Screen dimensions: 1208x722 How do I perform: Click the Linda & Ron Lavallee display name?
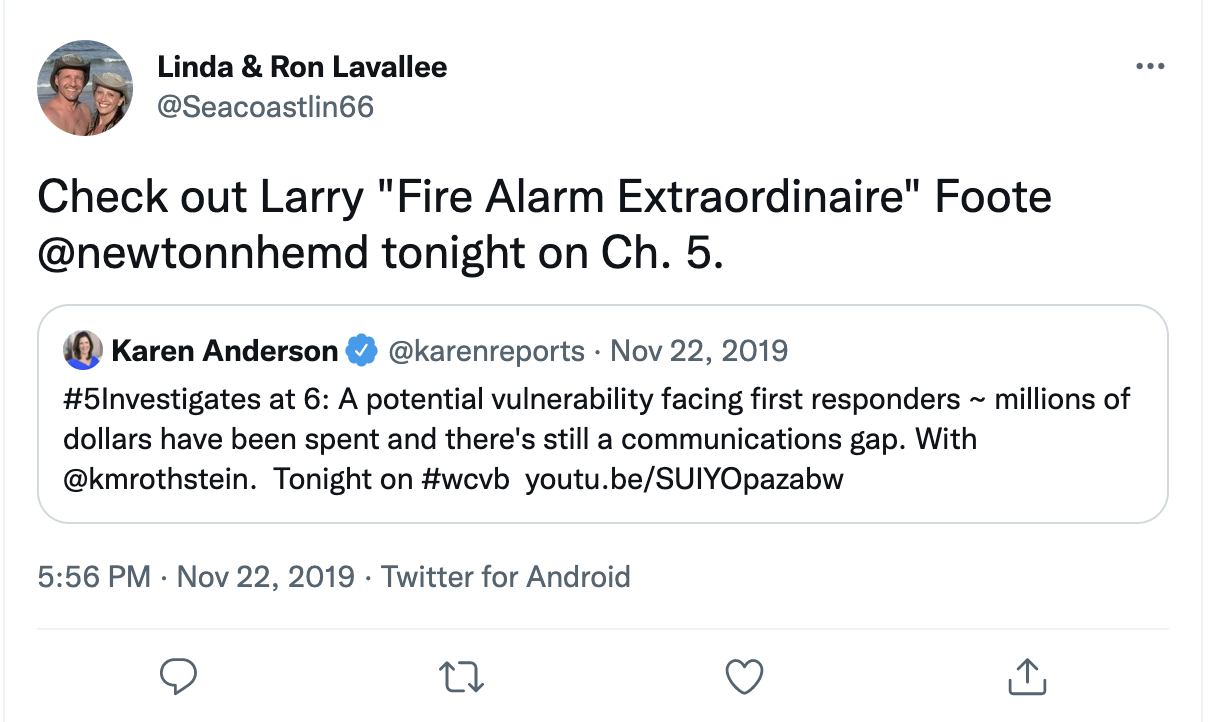tap(302, 67)
